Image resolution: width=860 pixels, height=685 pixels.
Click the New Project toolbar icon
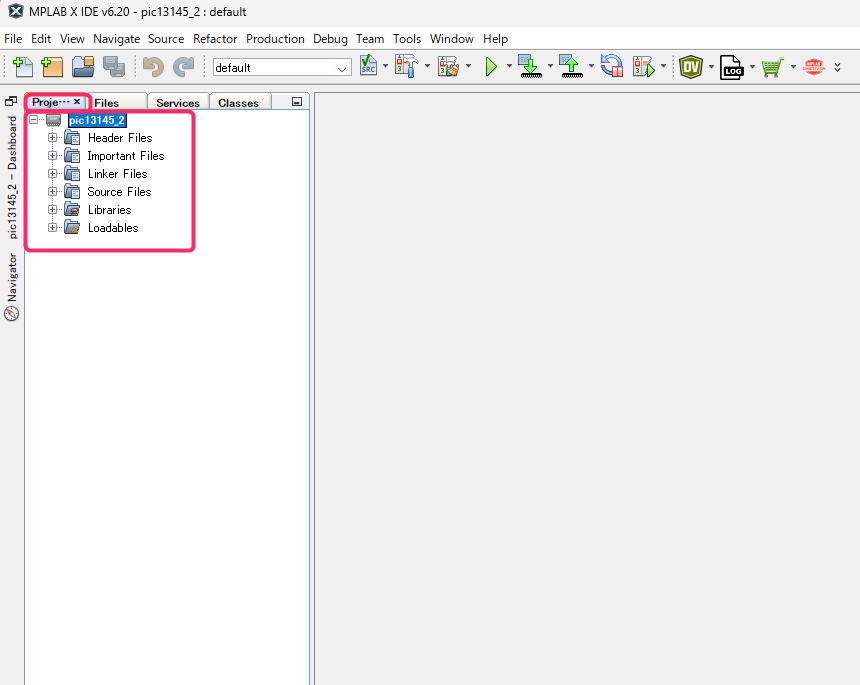(52, 67)
